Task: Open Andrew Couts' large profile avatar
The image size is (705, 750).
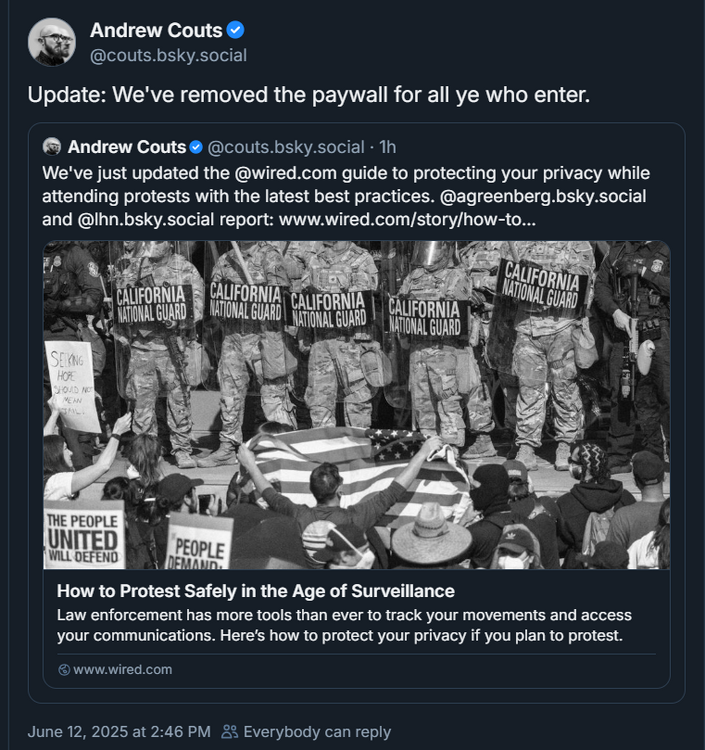Action: click(52, 42)
